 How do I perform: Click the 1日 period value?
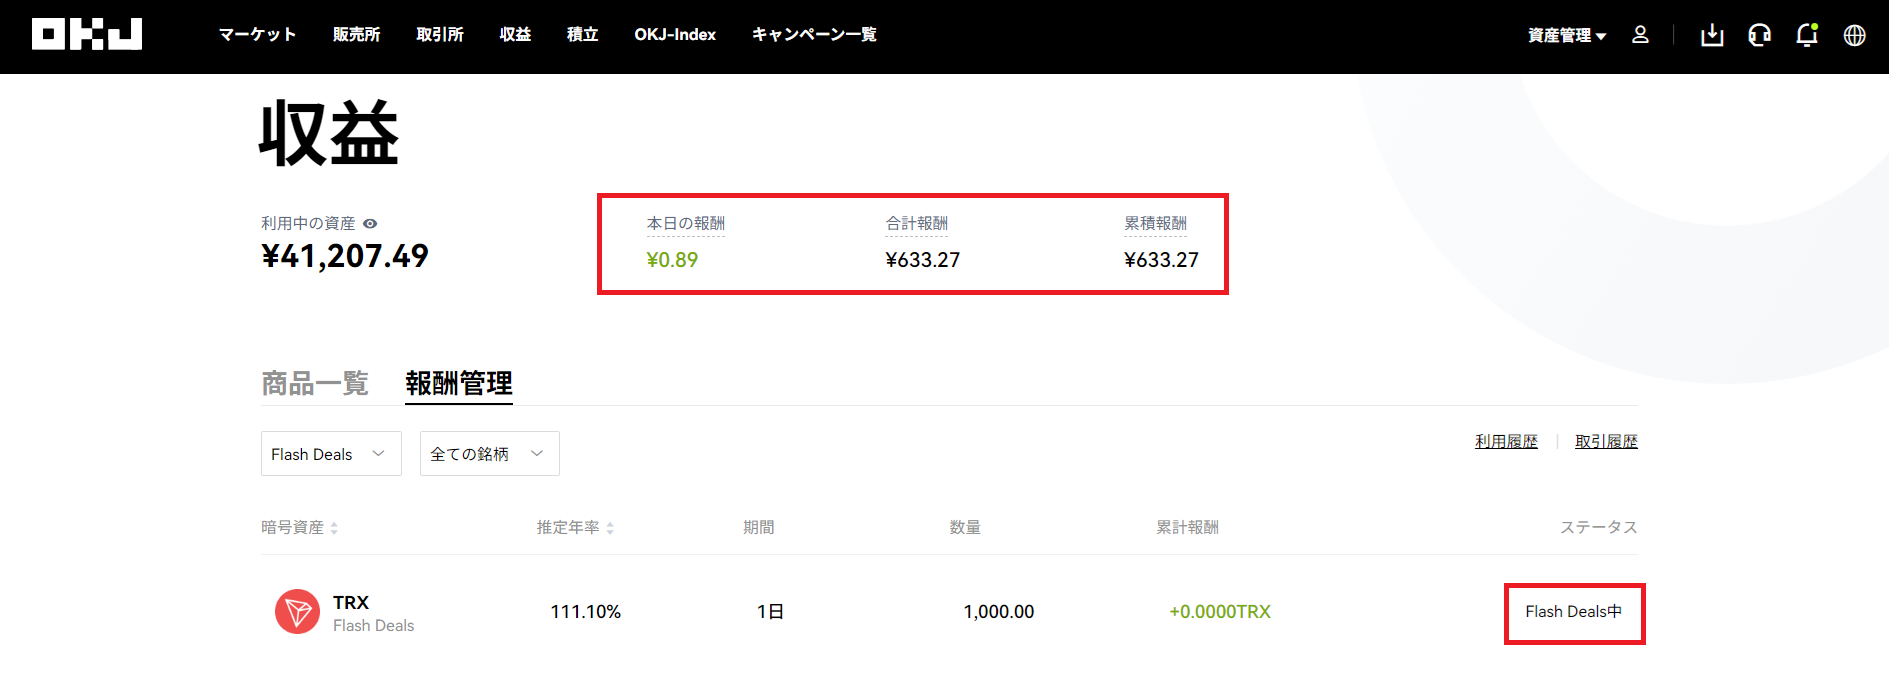tap(770, 612)
